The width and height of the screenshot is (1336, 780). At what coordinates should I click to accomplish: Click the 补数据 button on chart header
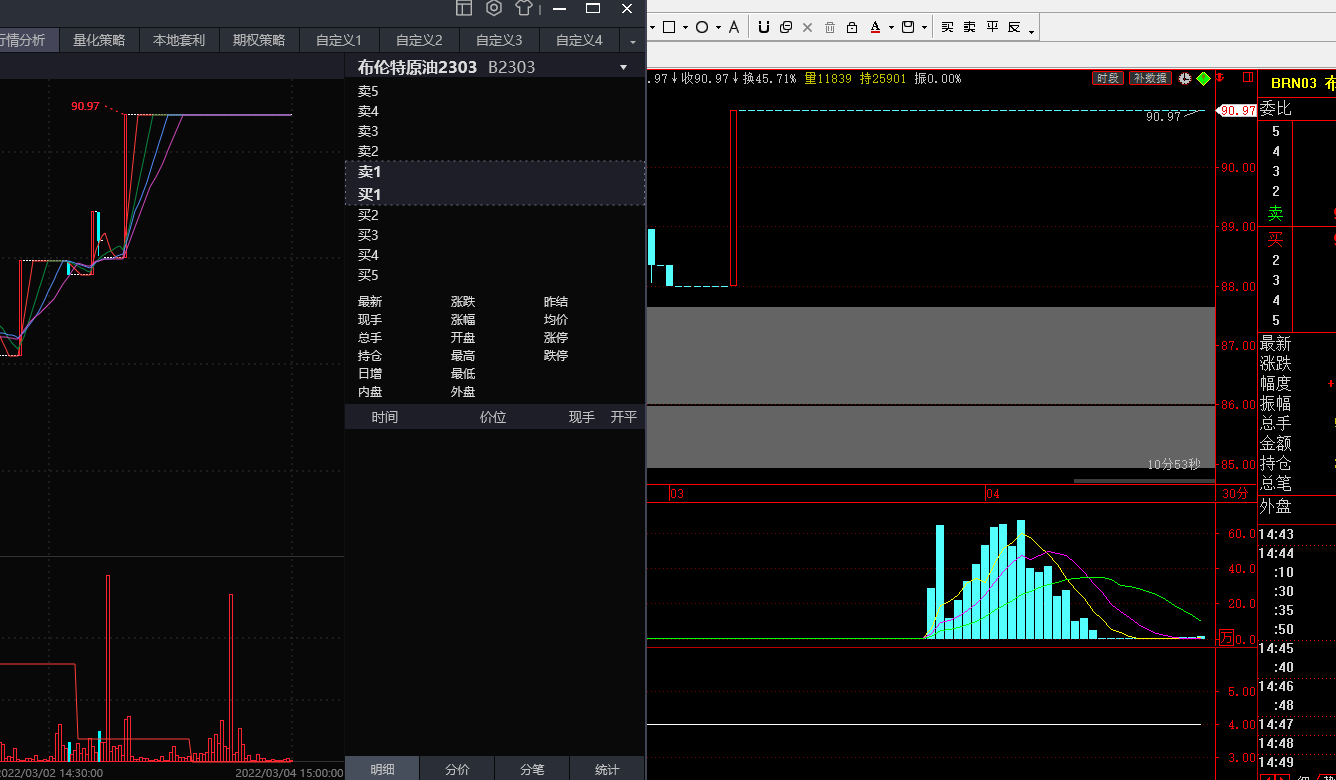[1150, 78]
